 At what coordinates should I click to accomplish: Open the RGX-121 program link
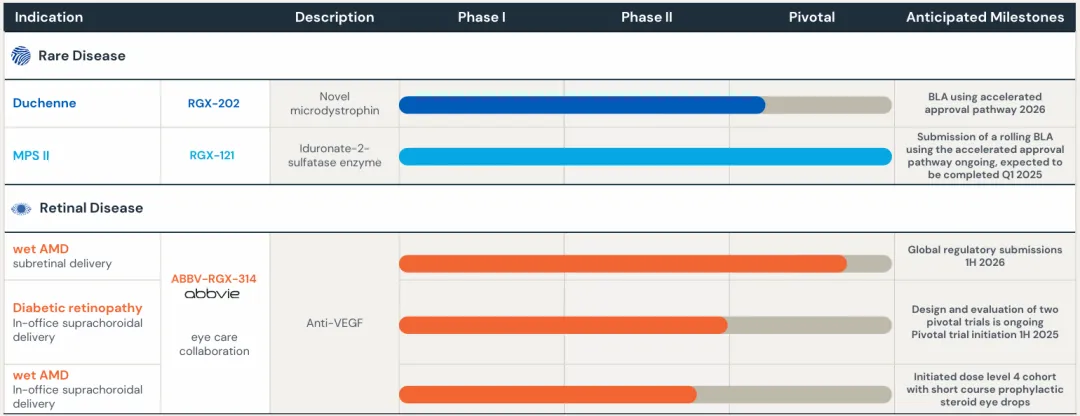tap(212, 155)
